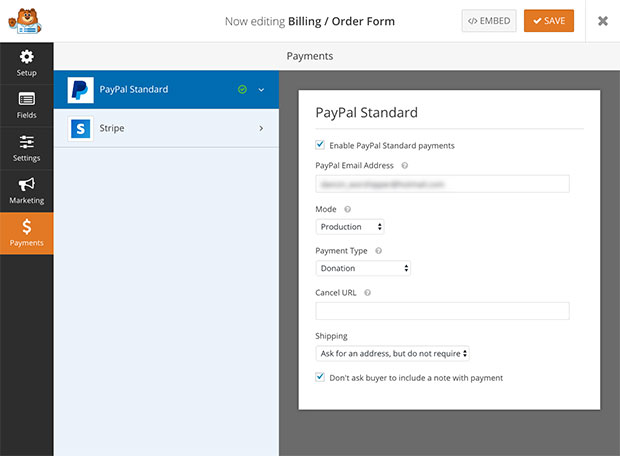
Task: Show help tooltip for Payment Type
Action: pos(378,251)
